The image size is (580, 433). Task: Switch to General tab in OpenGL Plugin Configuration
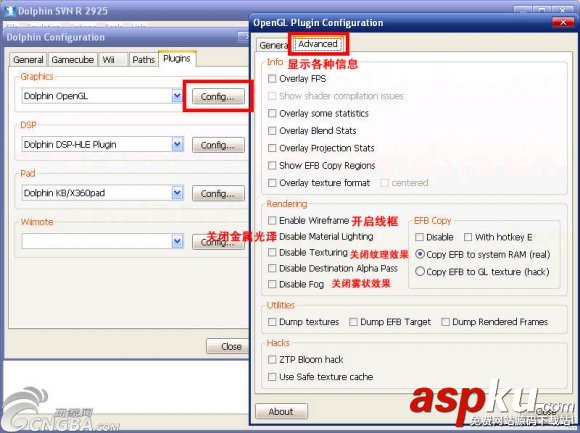pyautogui.click(x=273, y=45)
